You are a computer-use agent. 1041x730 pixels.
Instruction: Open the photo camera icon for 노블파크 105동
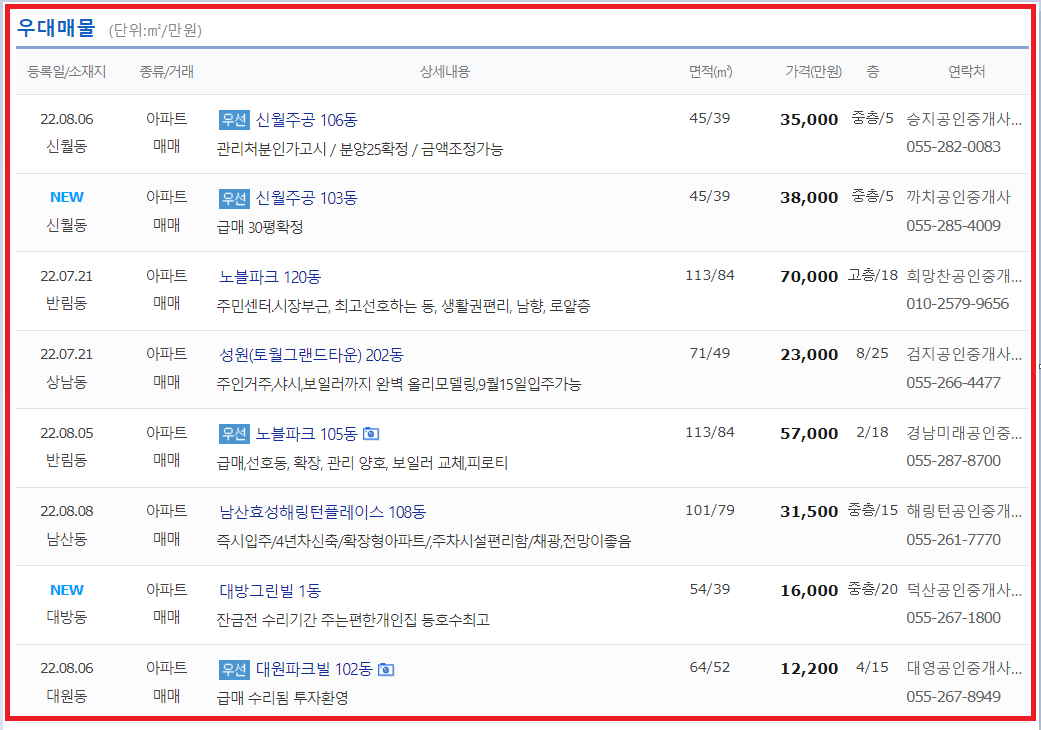tap(371, 434)
